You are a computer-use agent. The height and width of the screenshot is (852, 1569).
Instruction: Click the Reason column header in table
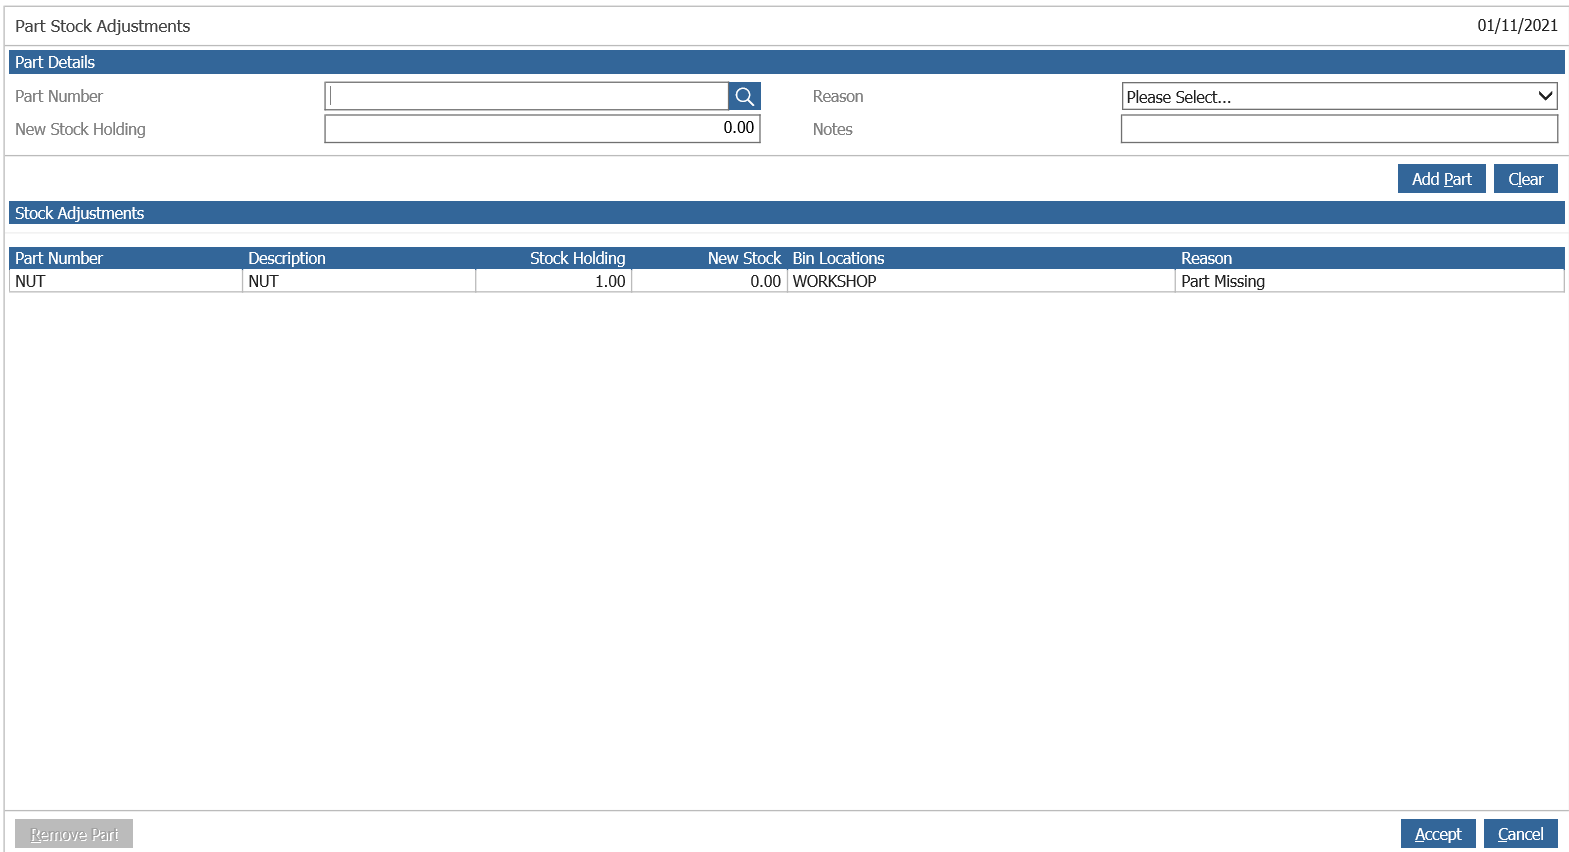(x=1206, y=258)
